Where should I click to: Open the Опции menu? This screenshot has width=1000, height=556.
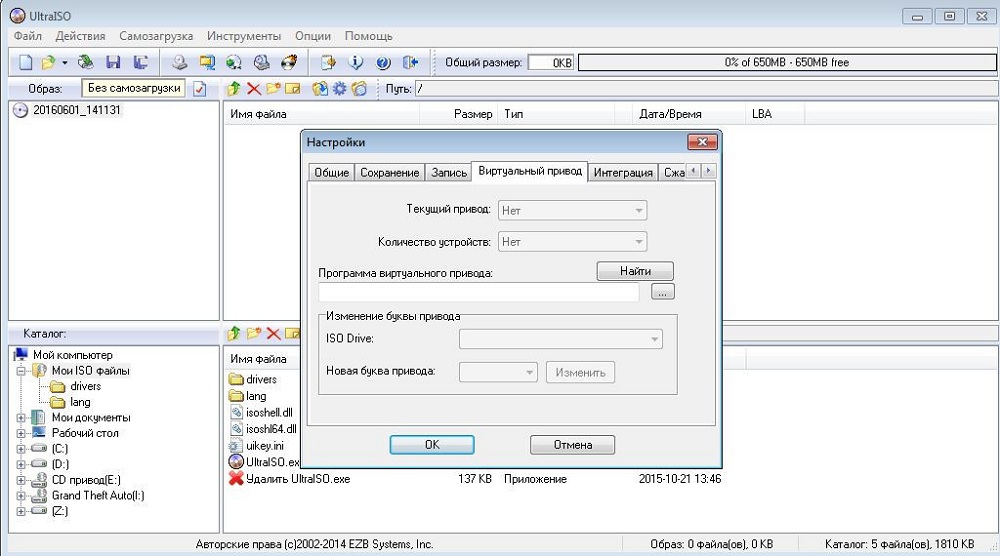[x=312, y=36]
